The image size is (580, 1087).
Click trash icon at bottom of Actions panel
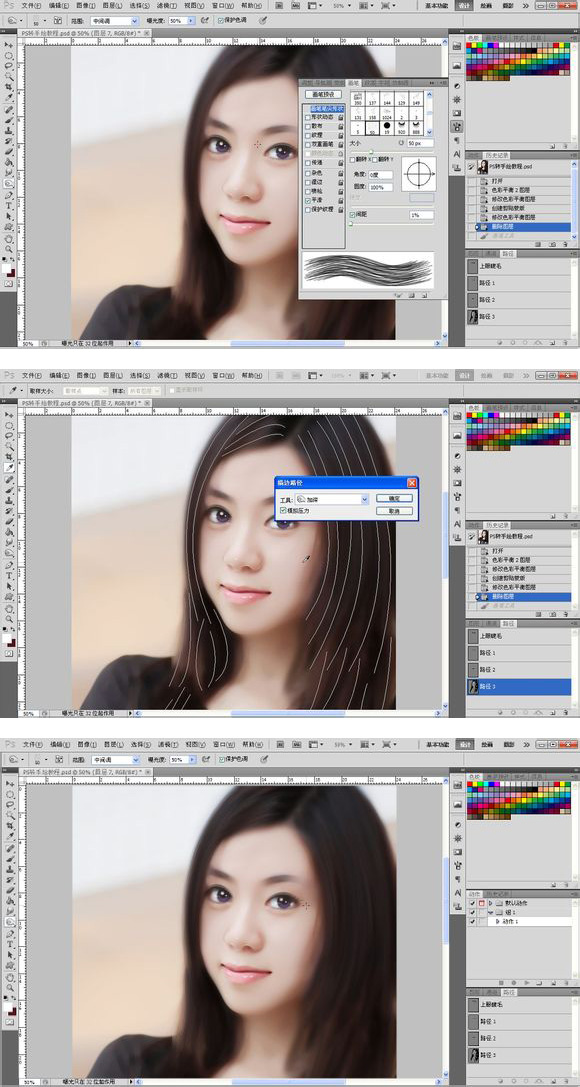[x=566, y=983]
